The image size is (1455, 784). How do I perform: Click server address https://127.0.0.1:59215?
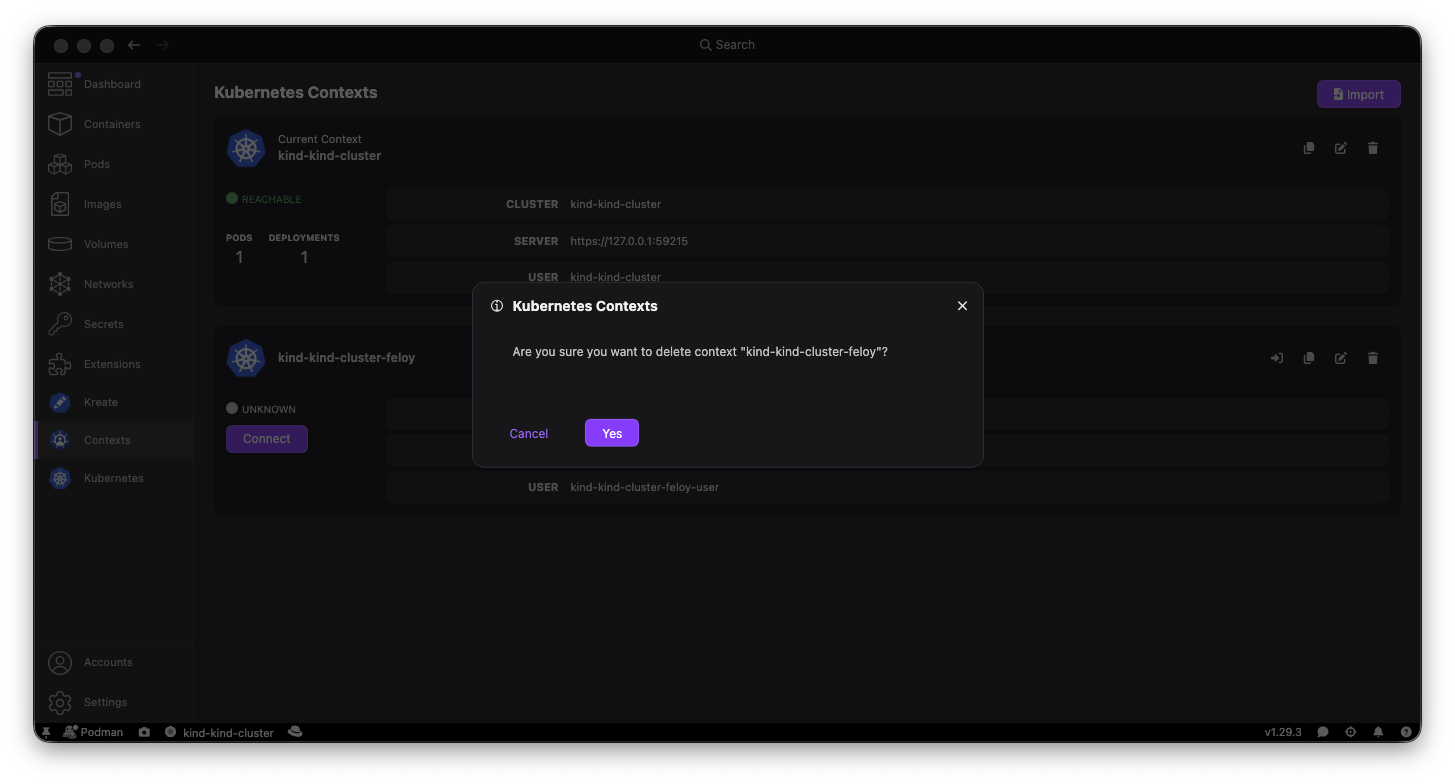point(629,241)
